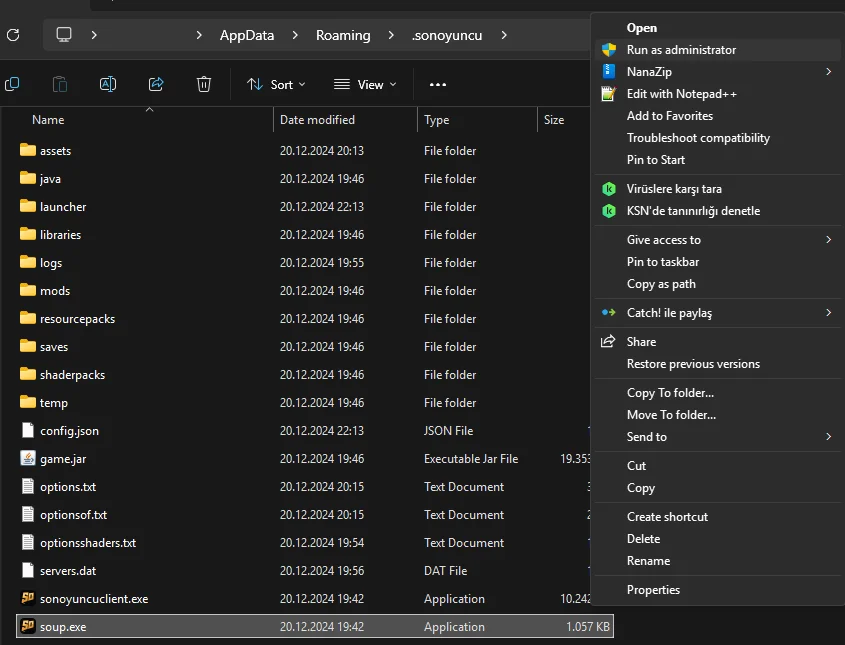This screenshot has width=845, height=645.
Task: Sort by the Name column header
Action: [x=48, y=120]
